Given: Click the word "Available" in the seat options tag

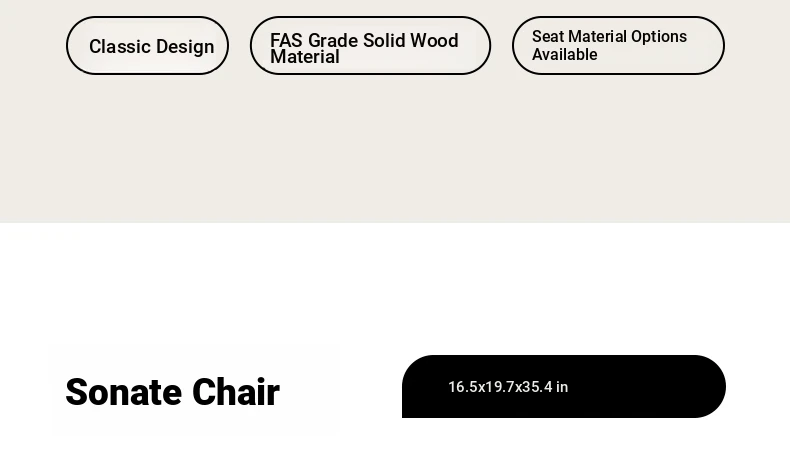Looking at the screenshot, I should (565, 54).
